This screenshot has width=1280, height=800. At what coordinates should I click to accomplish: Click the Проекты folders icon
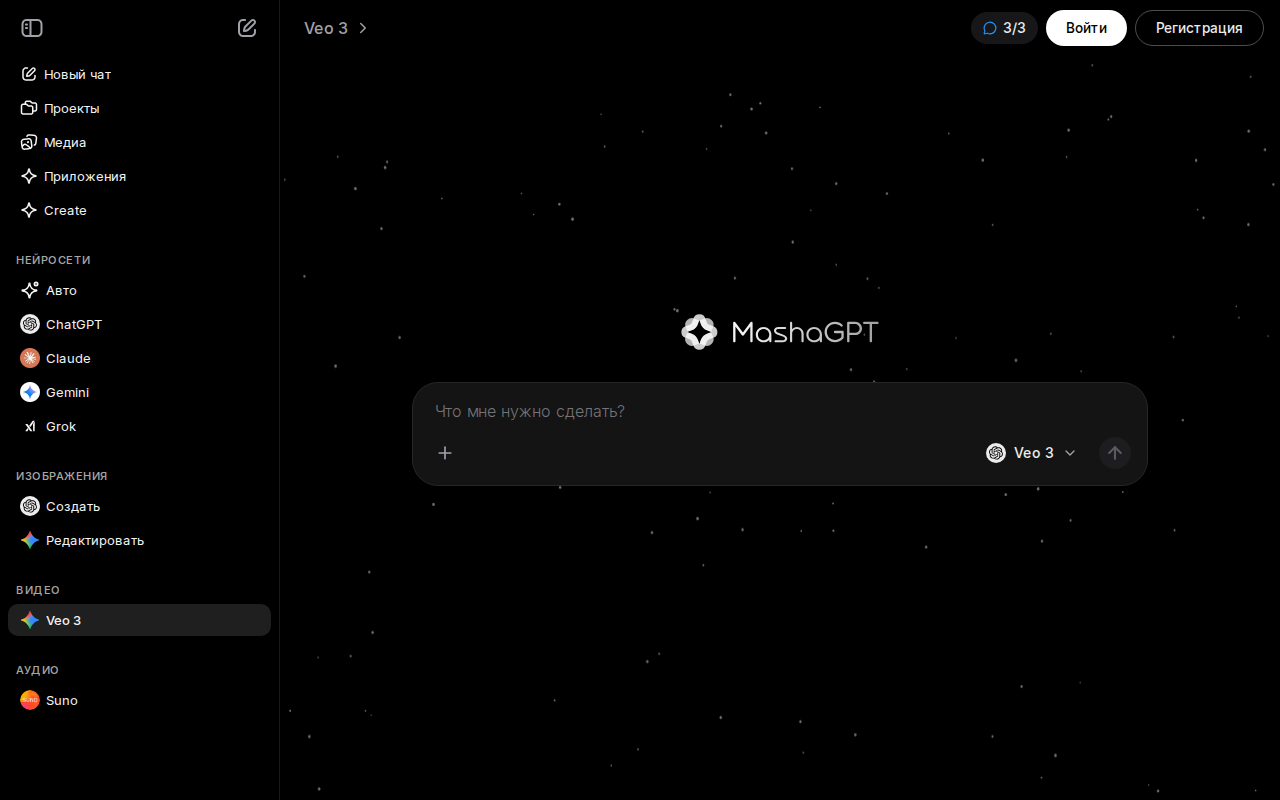click(x=29, y=108)
